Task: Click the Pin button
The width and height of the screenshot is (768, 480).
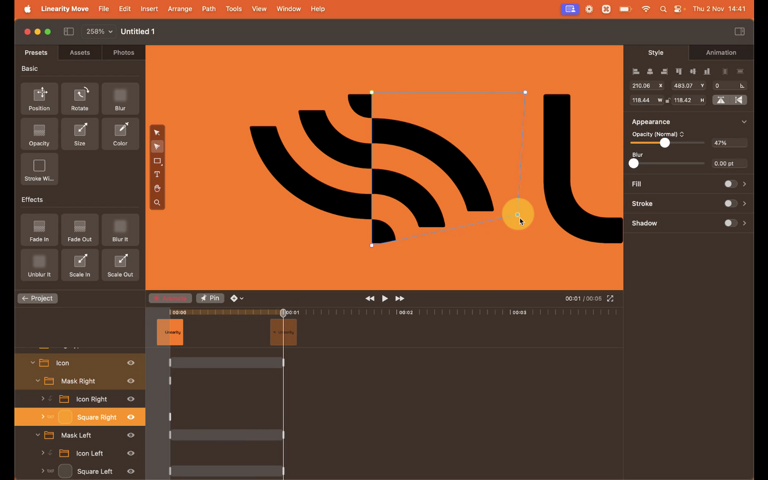Action: [210, 298]
